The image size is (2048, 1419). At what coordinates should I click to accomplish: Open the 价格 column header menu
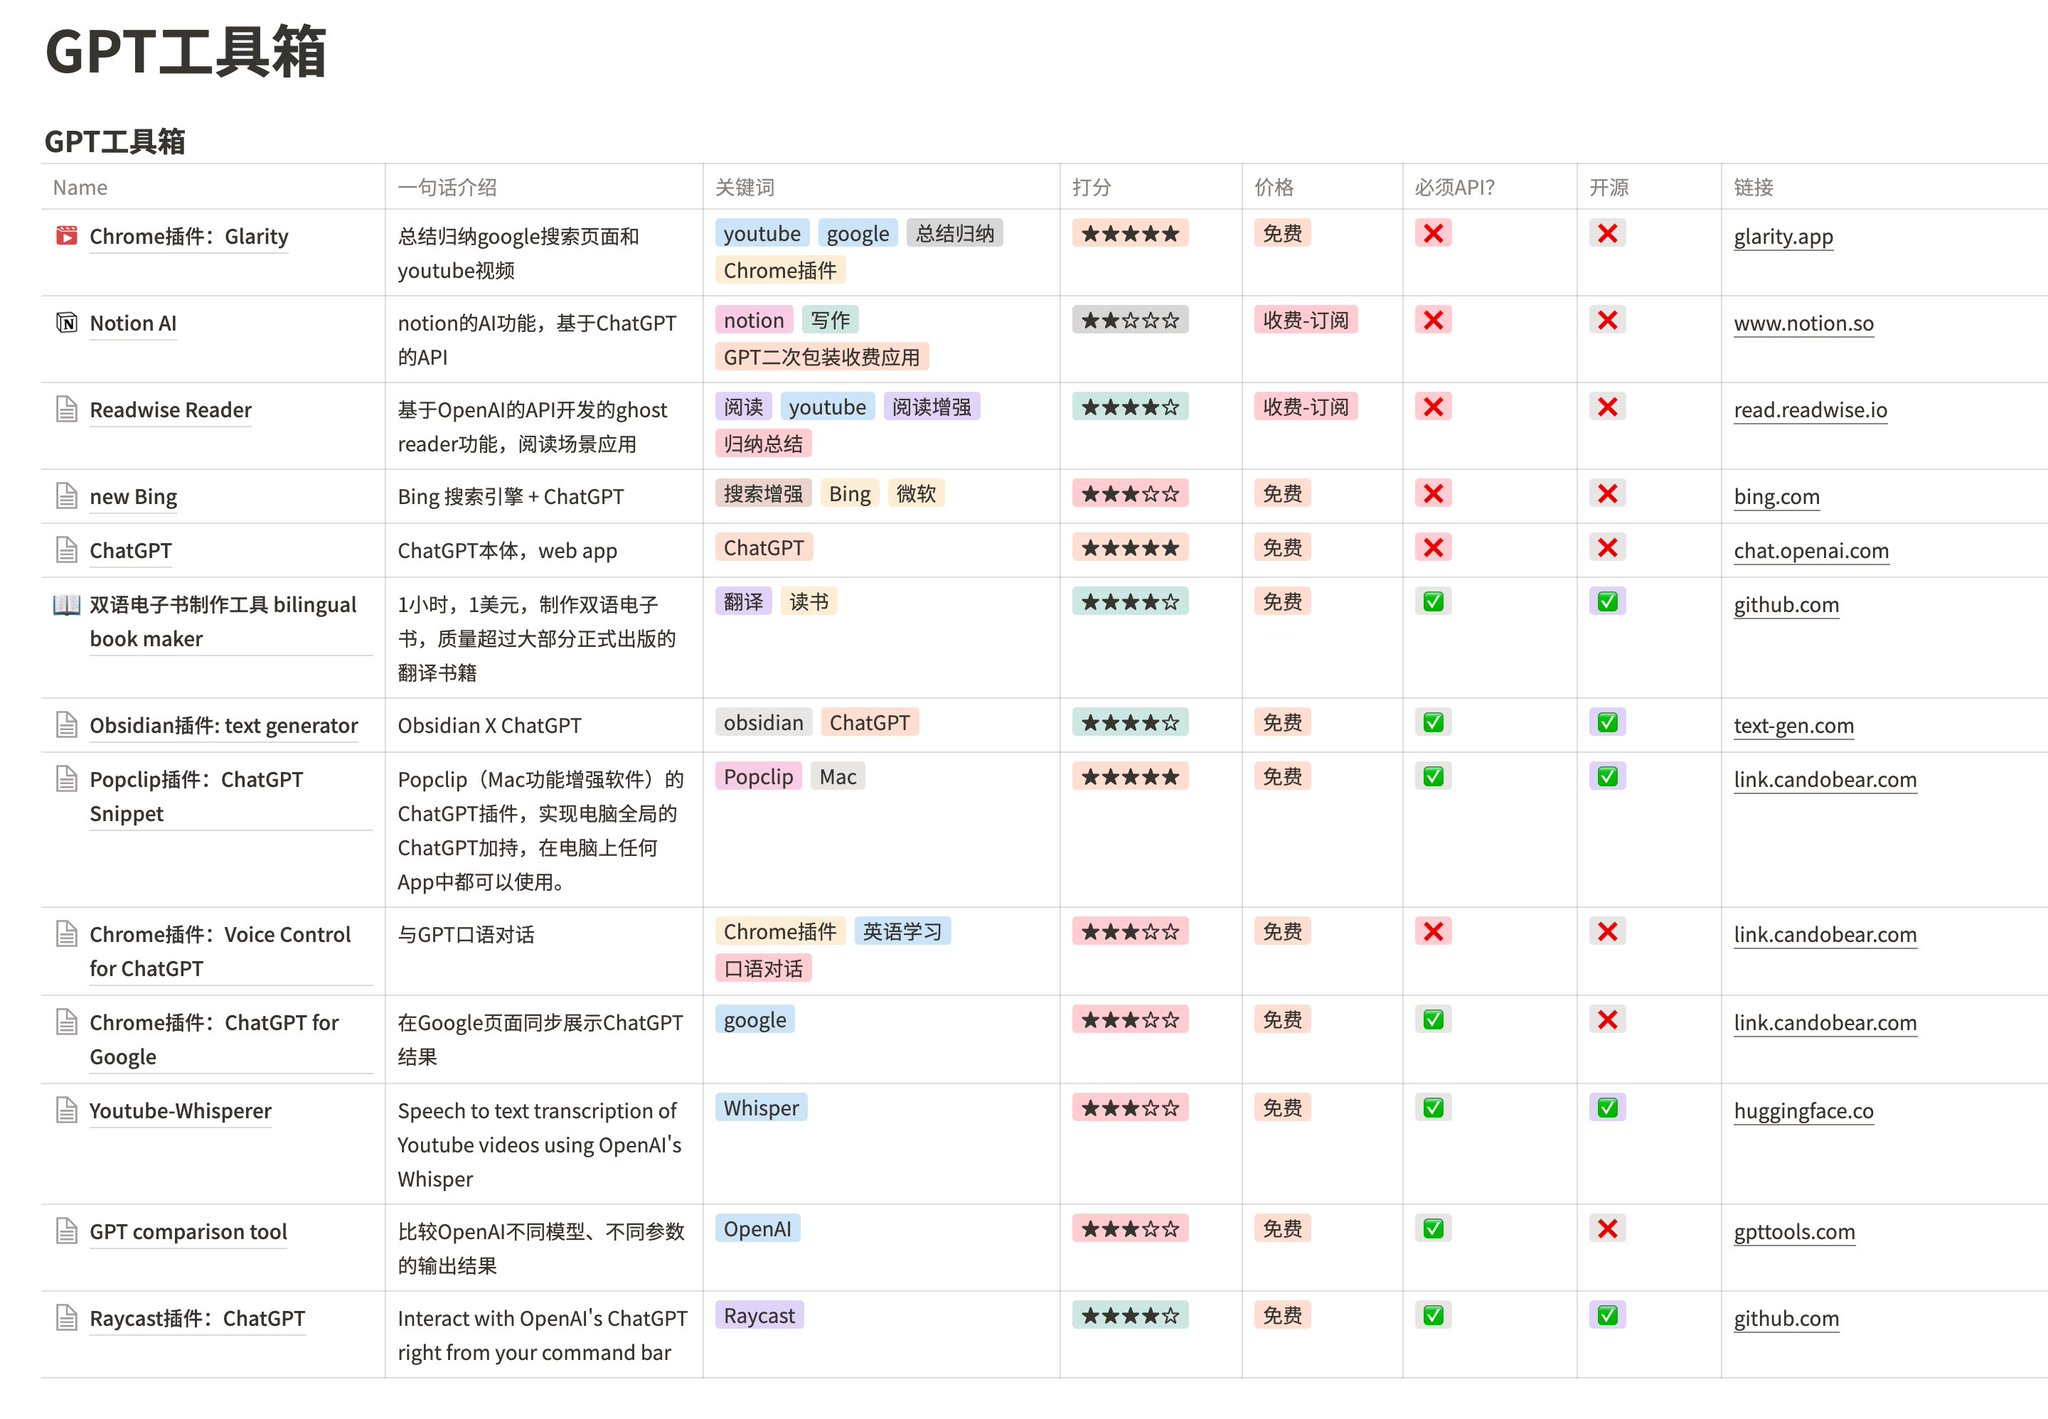pyautogui.click(x=1275, y=187)
